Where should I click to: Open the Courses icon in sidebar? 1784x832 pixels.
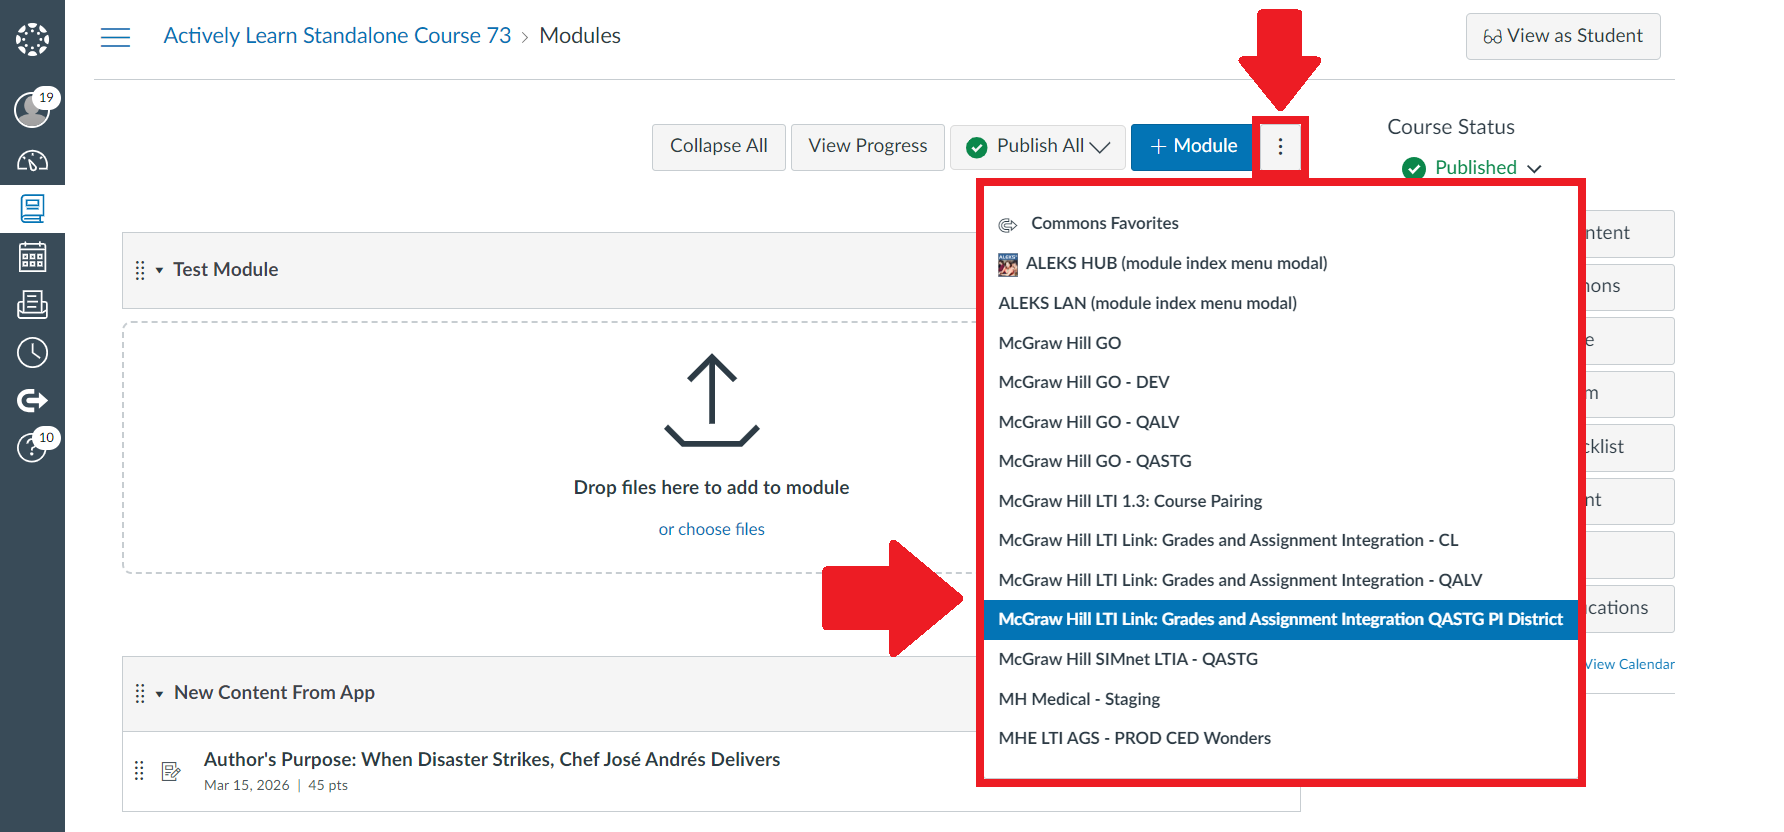pyautogui.click(x=32, y=208)
